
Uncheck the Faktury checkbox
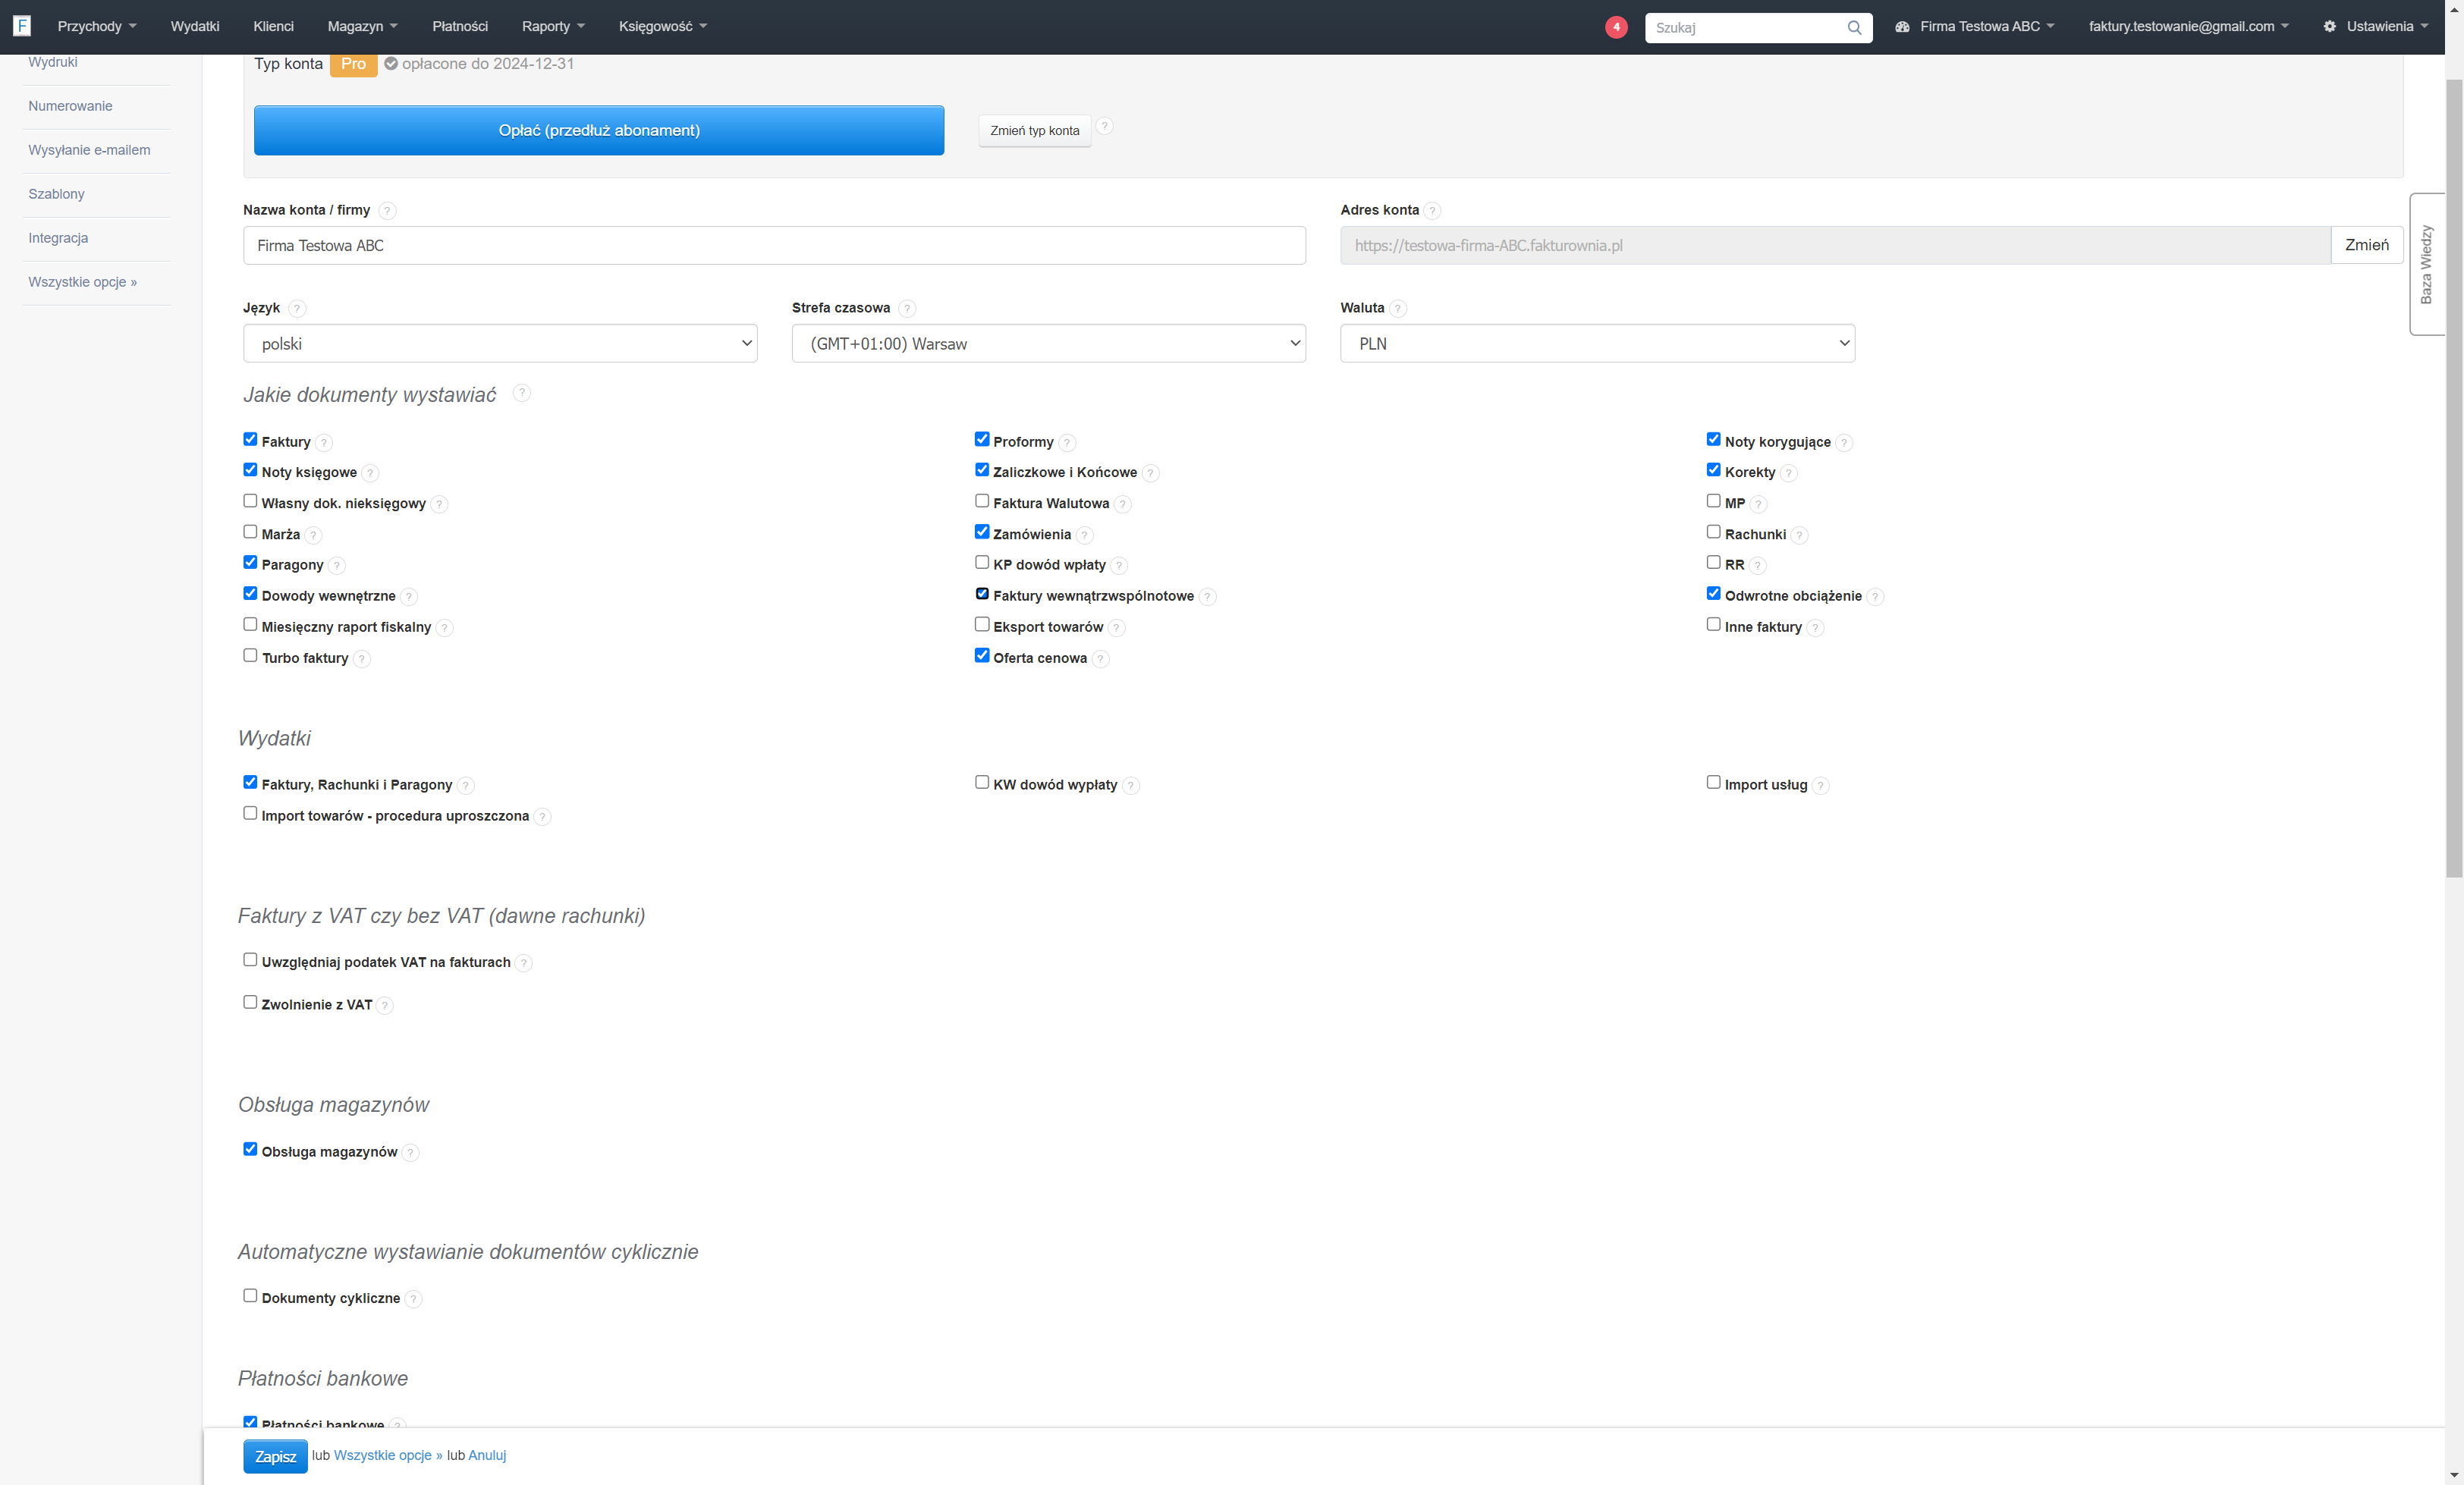pyautogui.click(x=250, y=439)
